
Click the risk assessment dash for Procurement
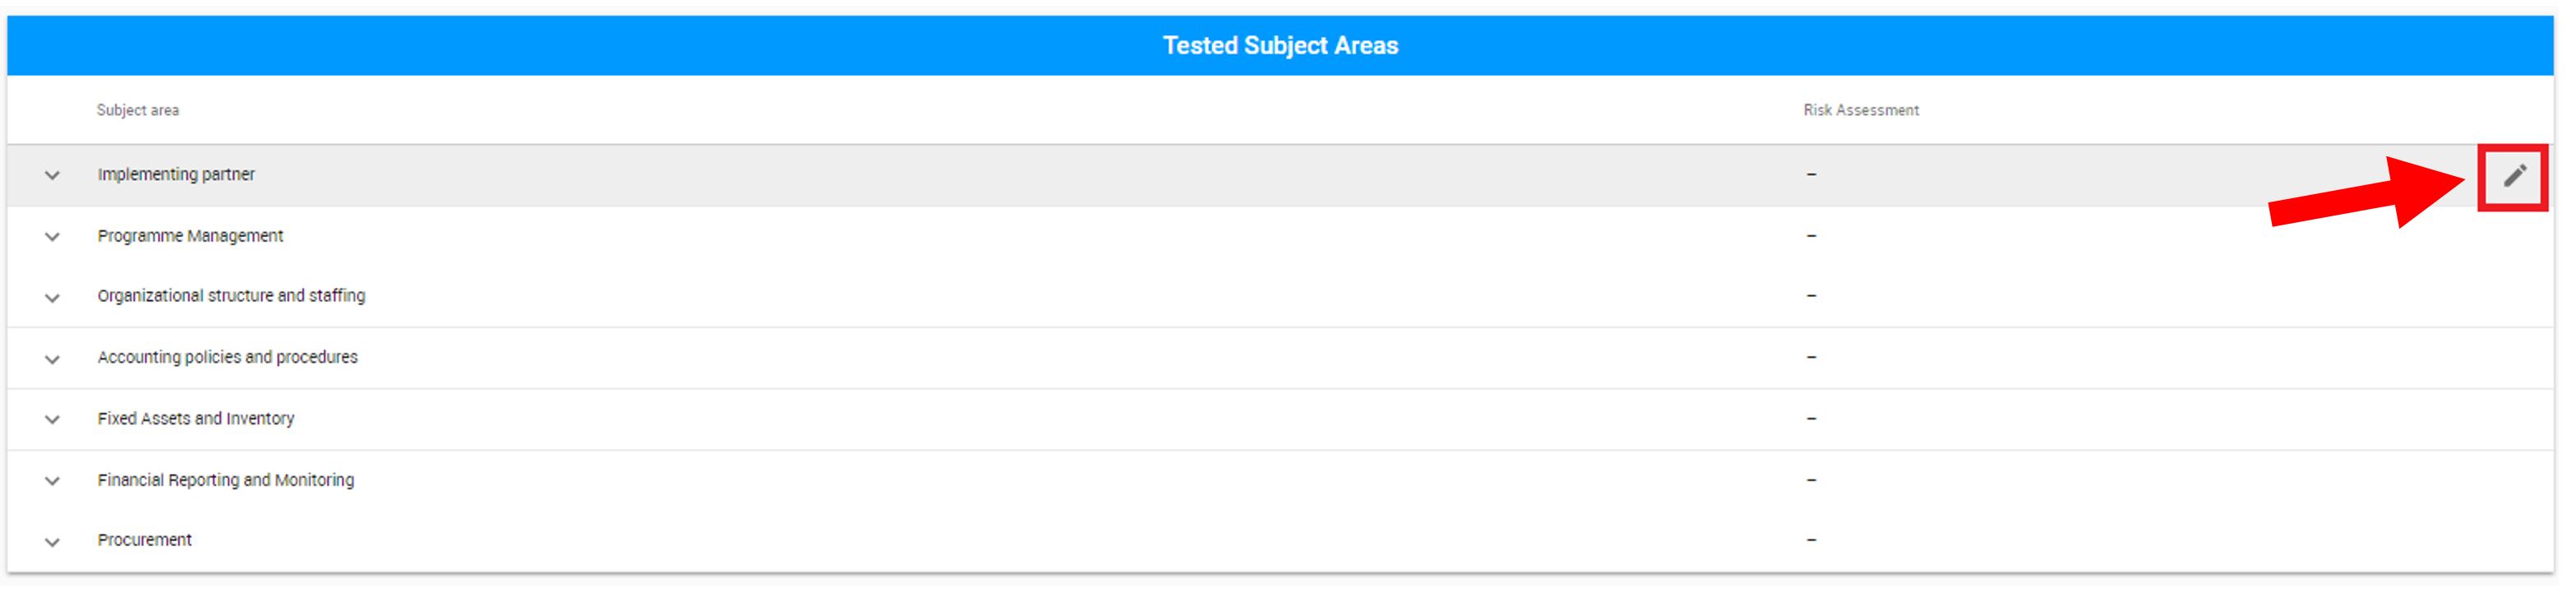[1811, 540]
